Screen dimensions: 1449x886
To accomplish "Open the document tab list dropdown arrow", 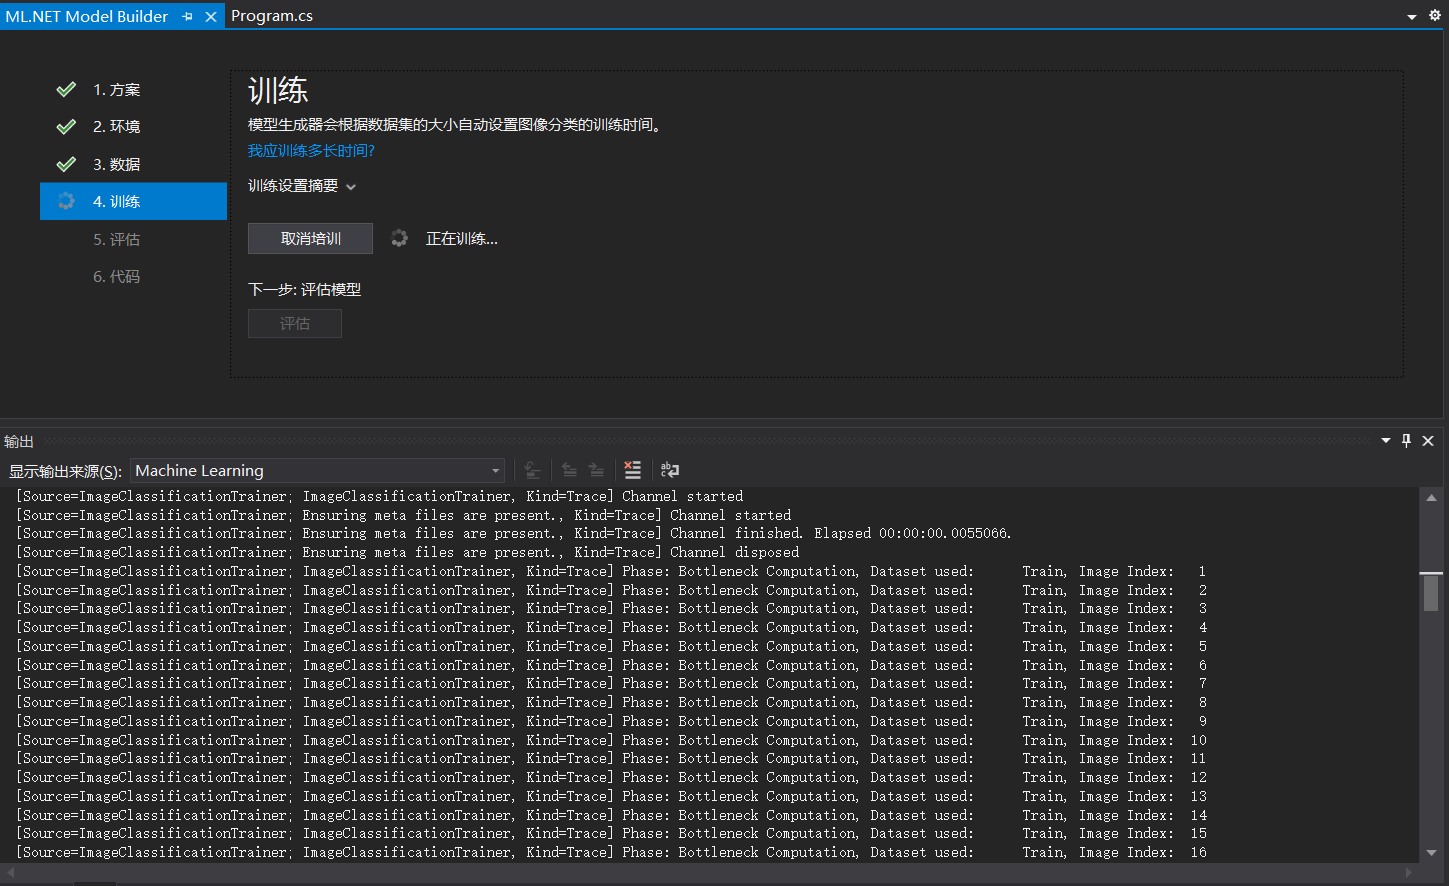I will pos(1412,17).
